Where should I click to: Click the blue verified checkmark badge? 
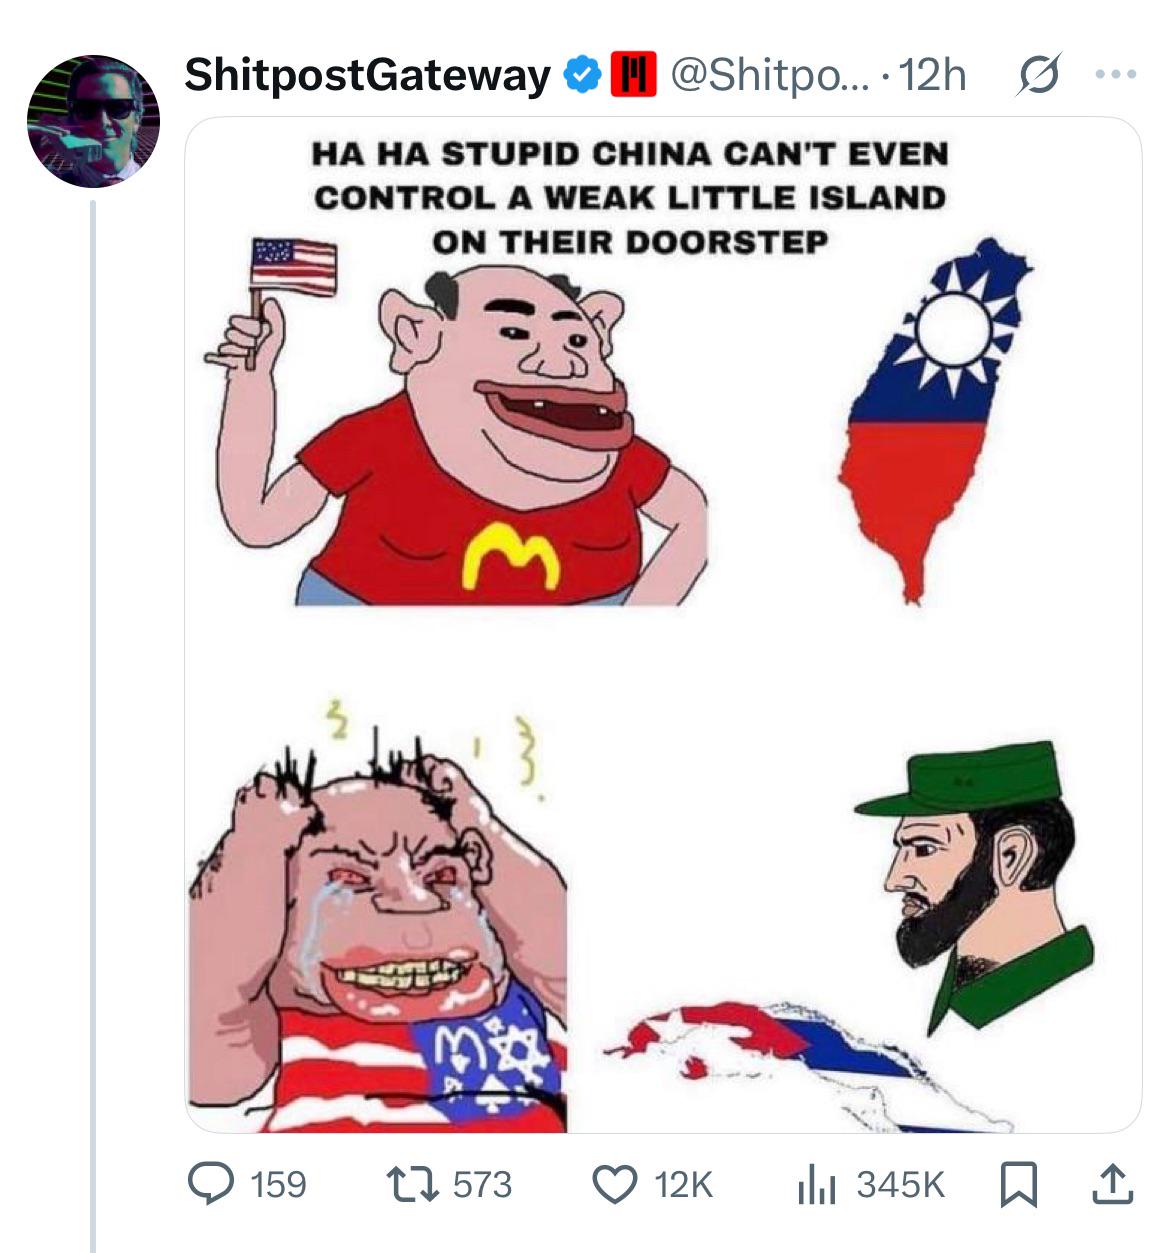[582, 75]
